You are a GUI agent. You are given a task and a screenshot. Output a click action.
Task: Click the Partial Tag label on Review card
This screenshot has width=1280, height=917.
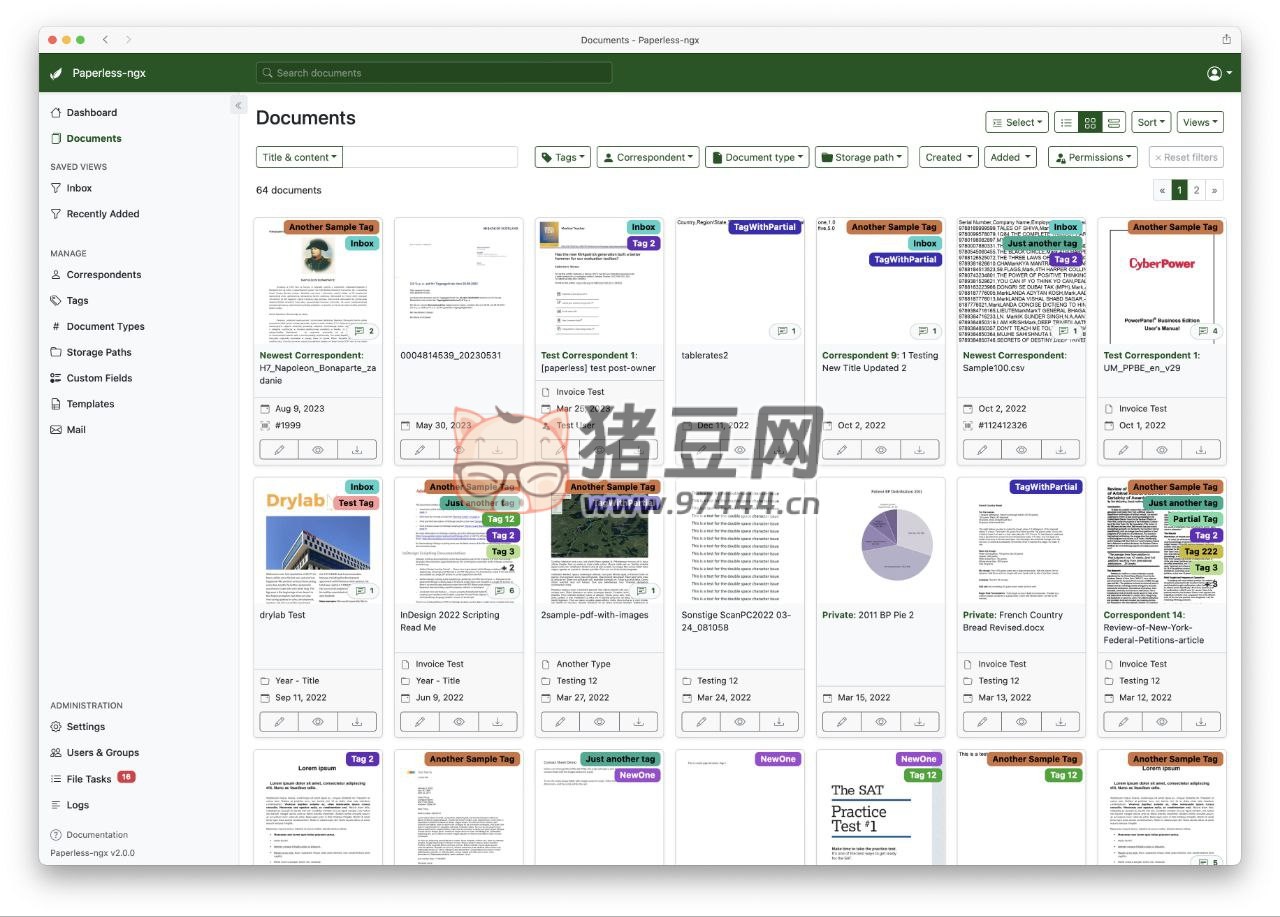[1195, 519]
